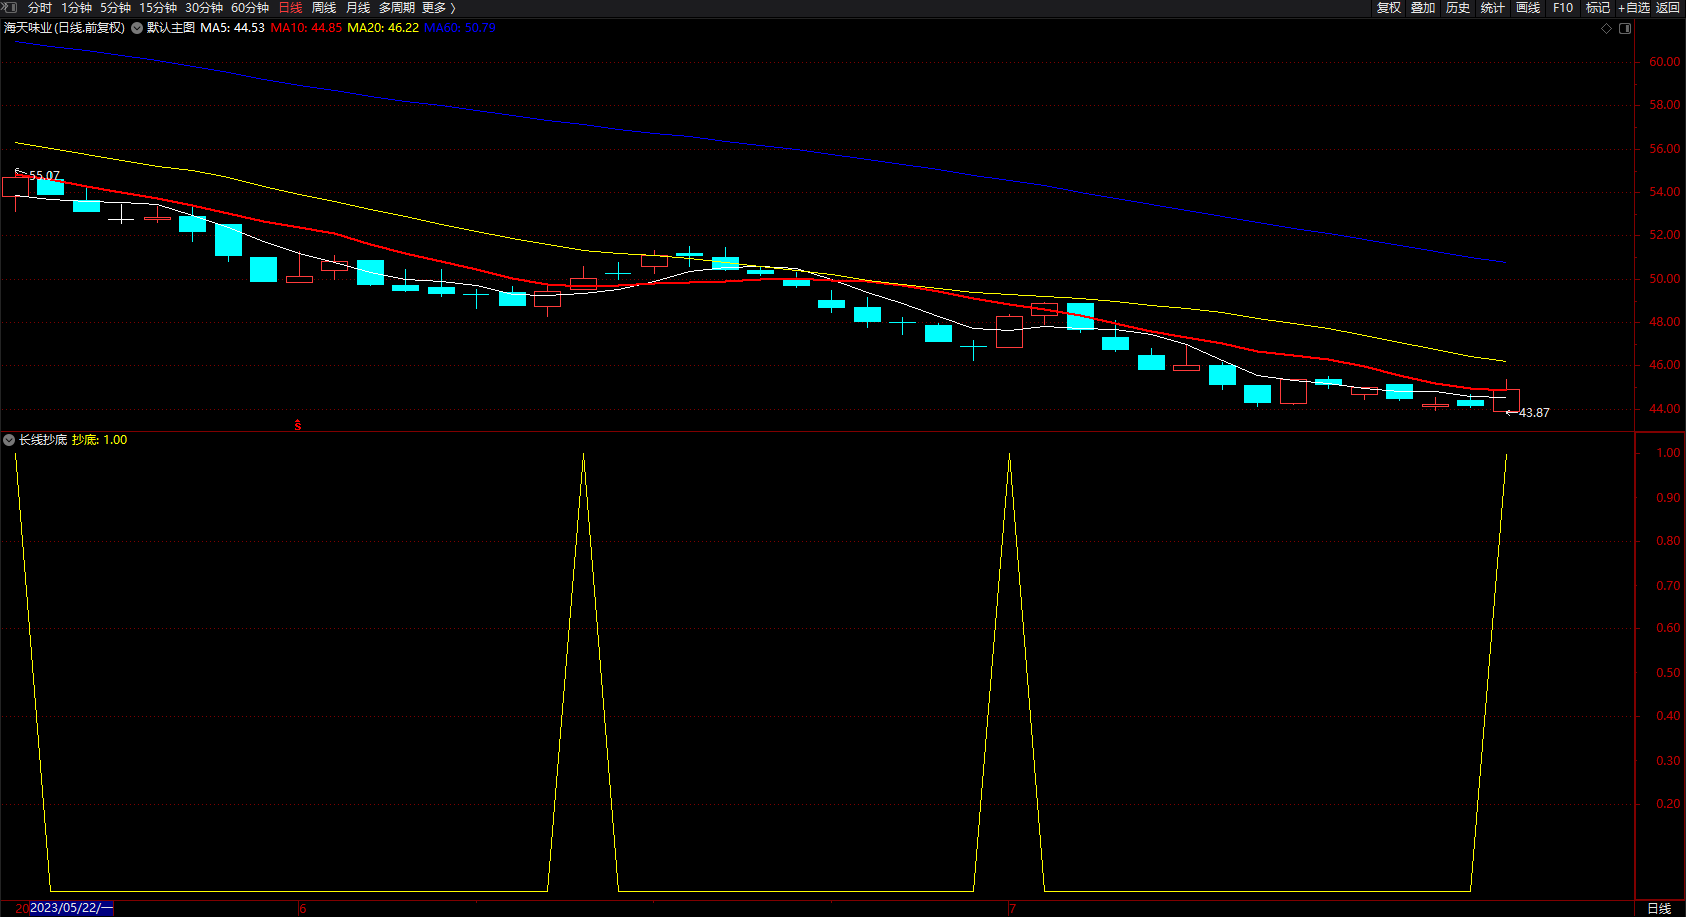The image size is (1686, 917).
Task: Open the 更多 periods expander
Action: [438, 8]
